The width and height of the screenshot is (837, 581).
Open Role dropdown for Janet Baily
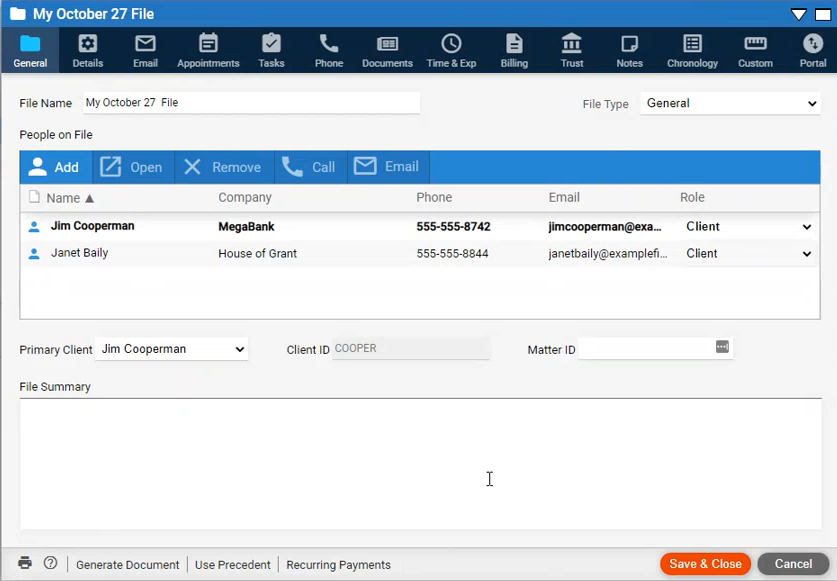coord(748,254)
